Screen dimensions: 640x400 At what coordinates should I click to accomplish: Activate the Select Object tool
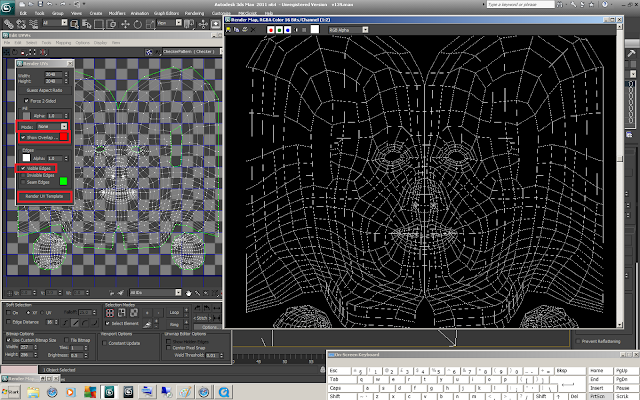point(74,24)
